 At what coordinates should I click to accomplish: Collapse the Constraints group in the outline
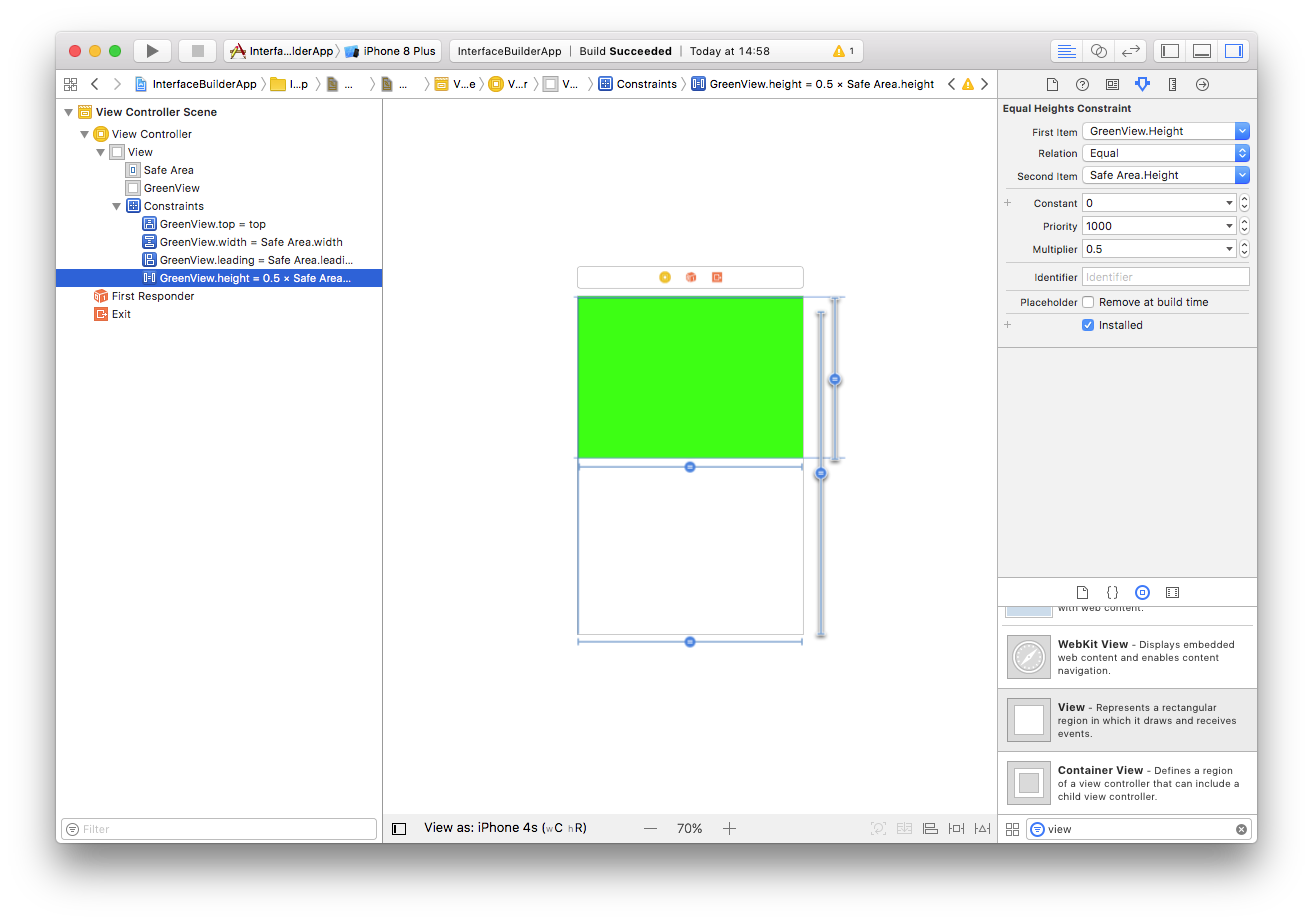coord(117,205)
